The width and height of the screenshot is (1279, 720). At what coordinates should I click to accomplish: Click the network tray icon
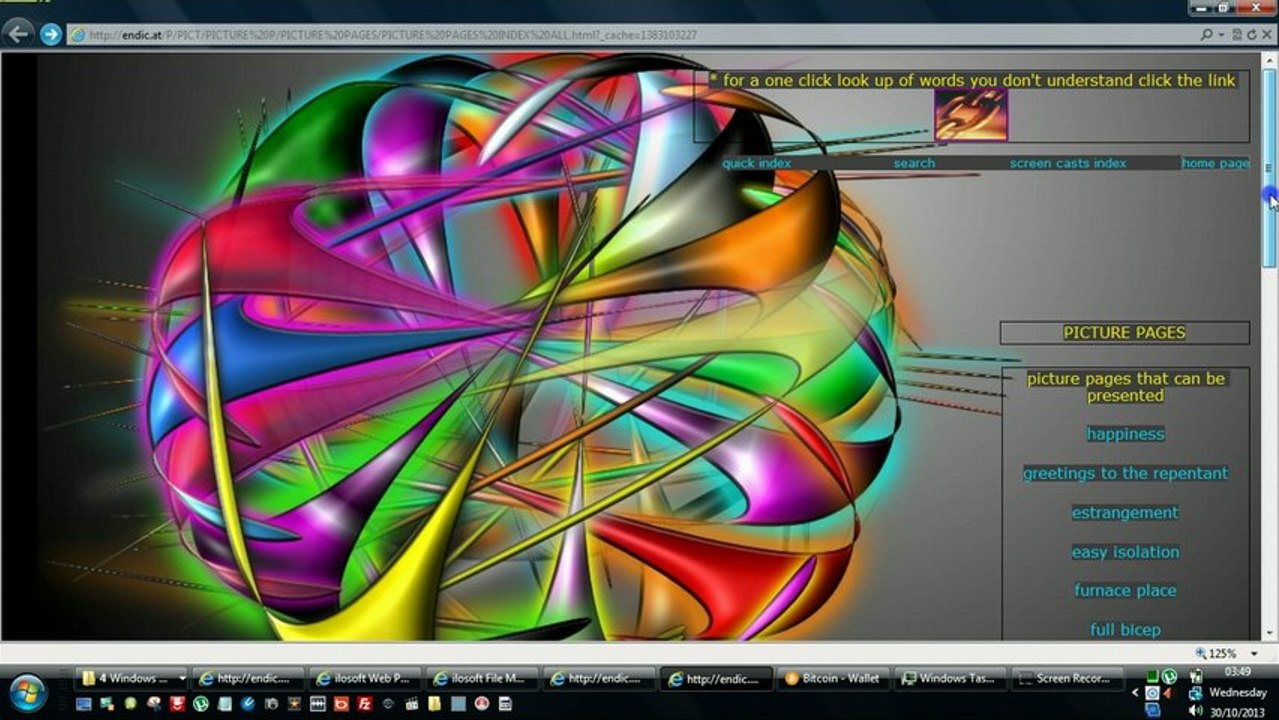(1196, 693)
